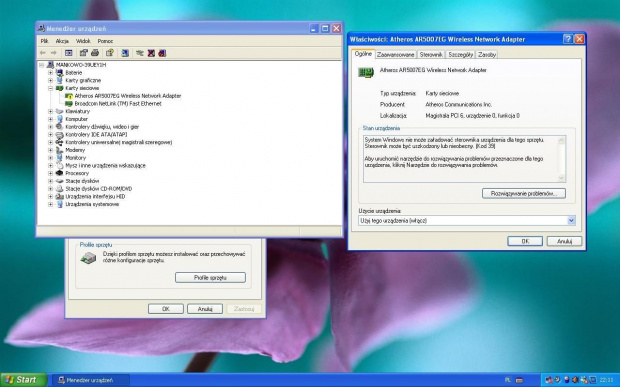
Task: Expand the Karty graficzne node
Action: [x=50, y=80]
